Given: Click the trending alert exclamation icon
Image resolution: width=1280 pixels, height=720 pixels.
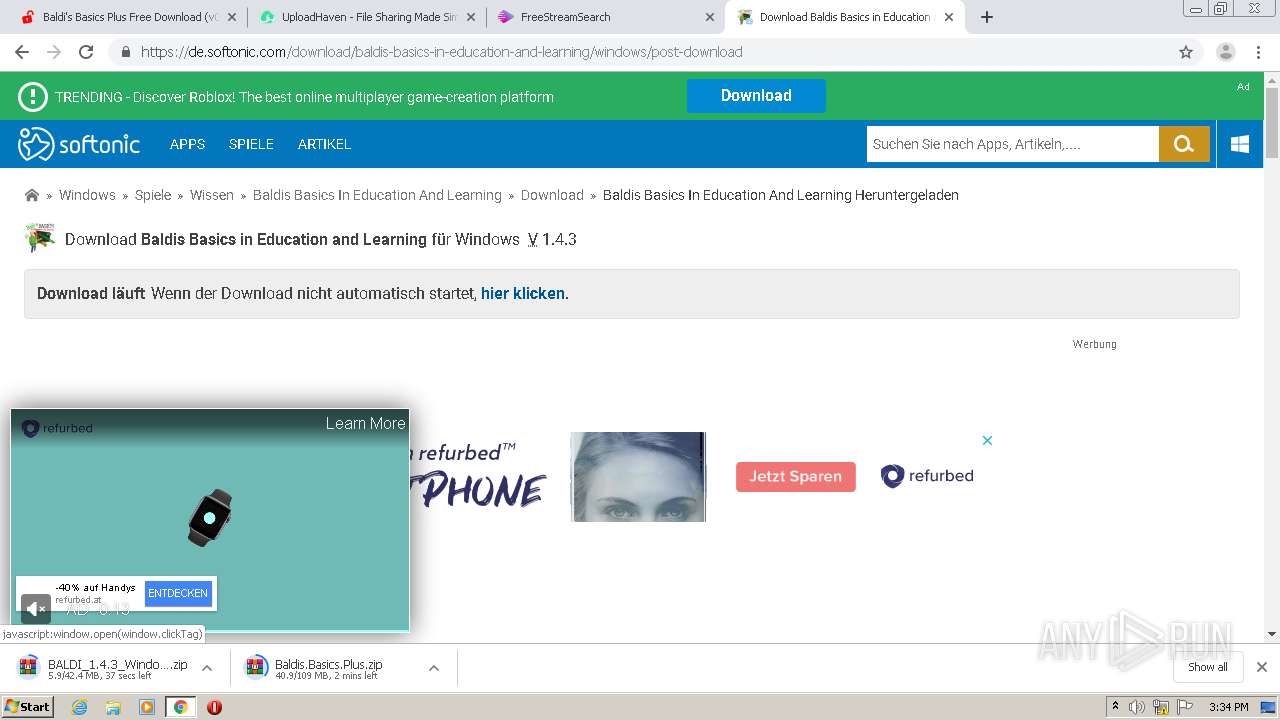Looking at the screenshot, I should [x=33, y=97].
